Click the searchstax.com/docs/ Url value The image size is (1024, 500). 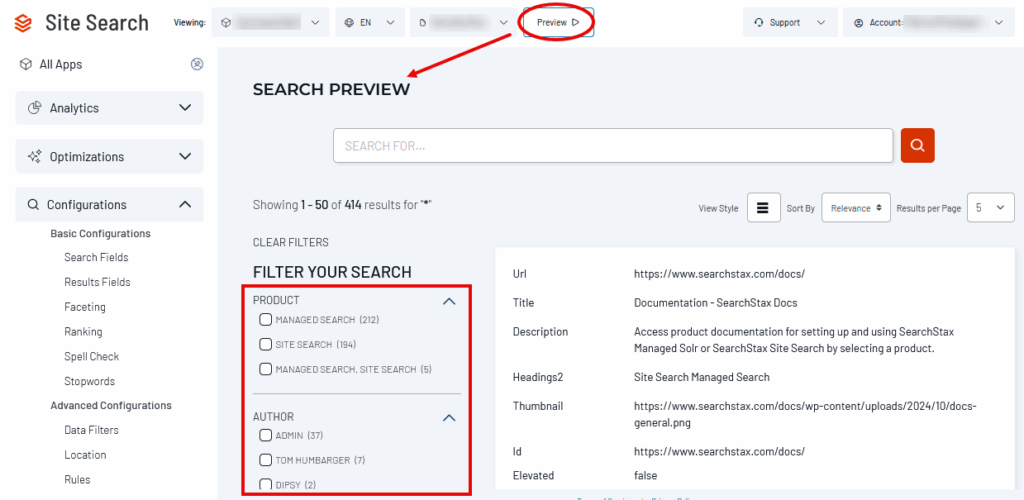(719, 274)
